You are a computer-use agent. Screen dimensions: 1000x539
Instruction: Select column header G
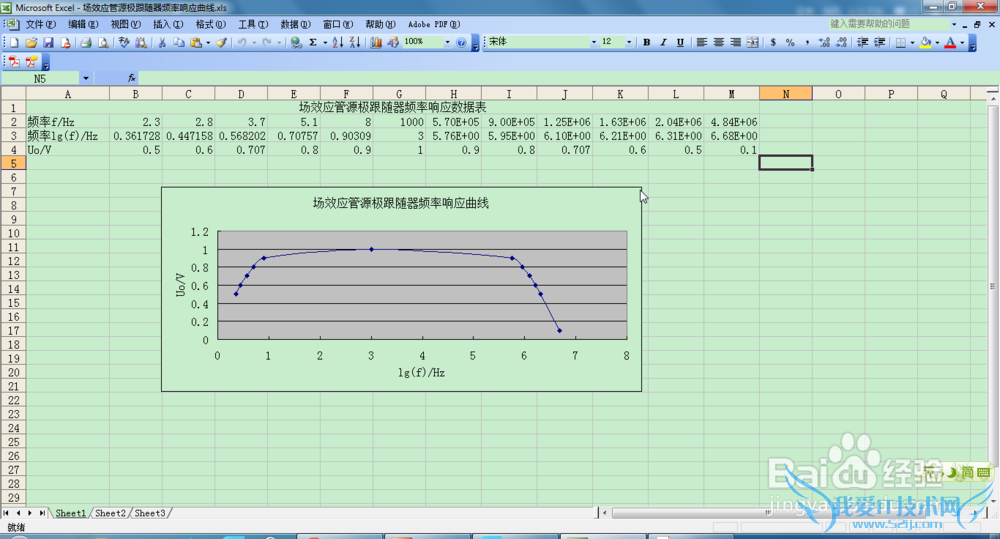[400, 94]
